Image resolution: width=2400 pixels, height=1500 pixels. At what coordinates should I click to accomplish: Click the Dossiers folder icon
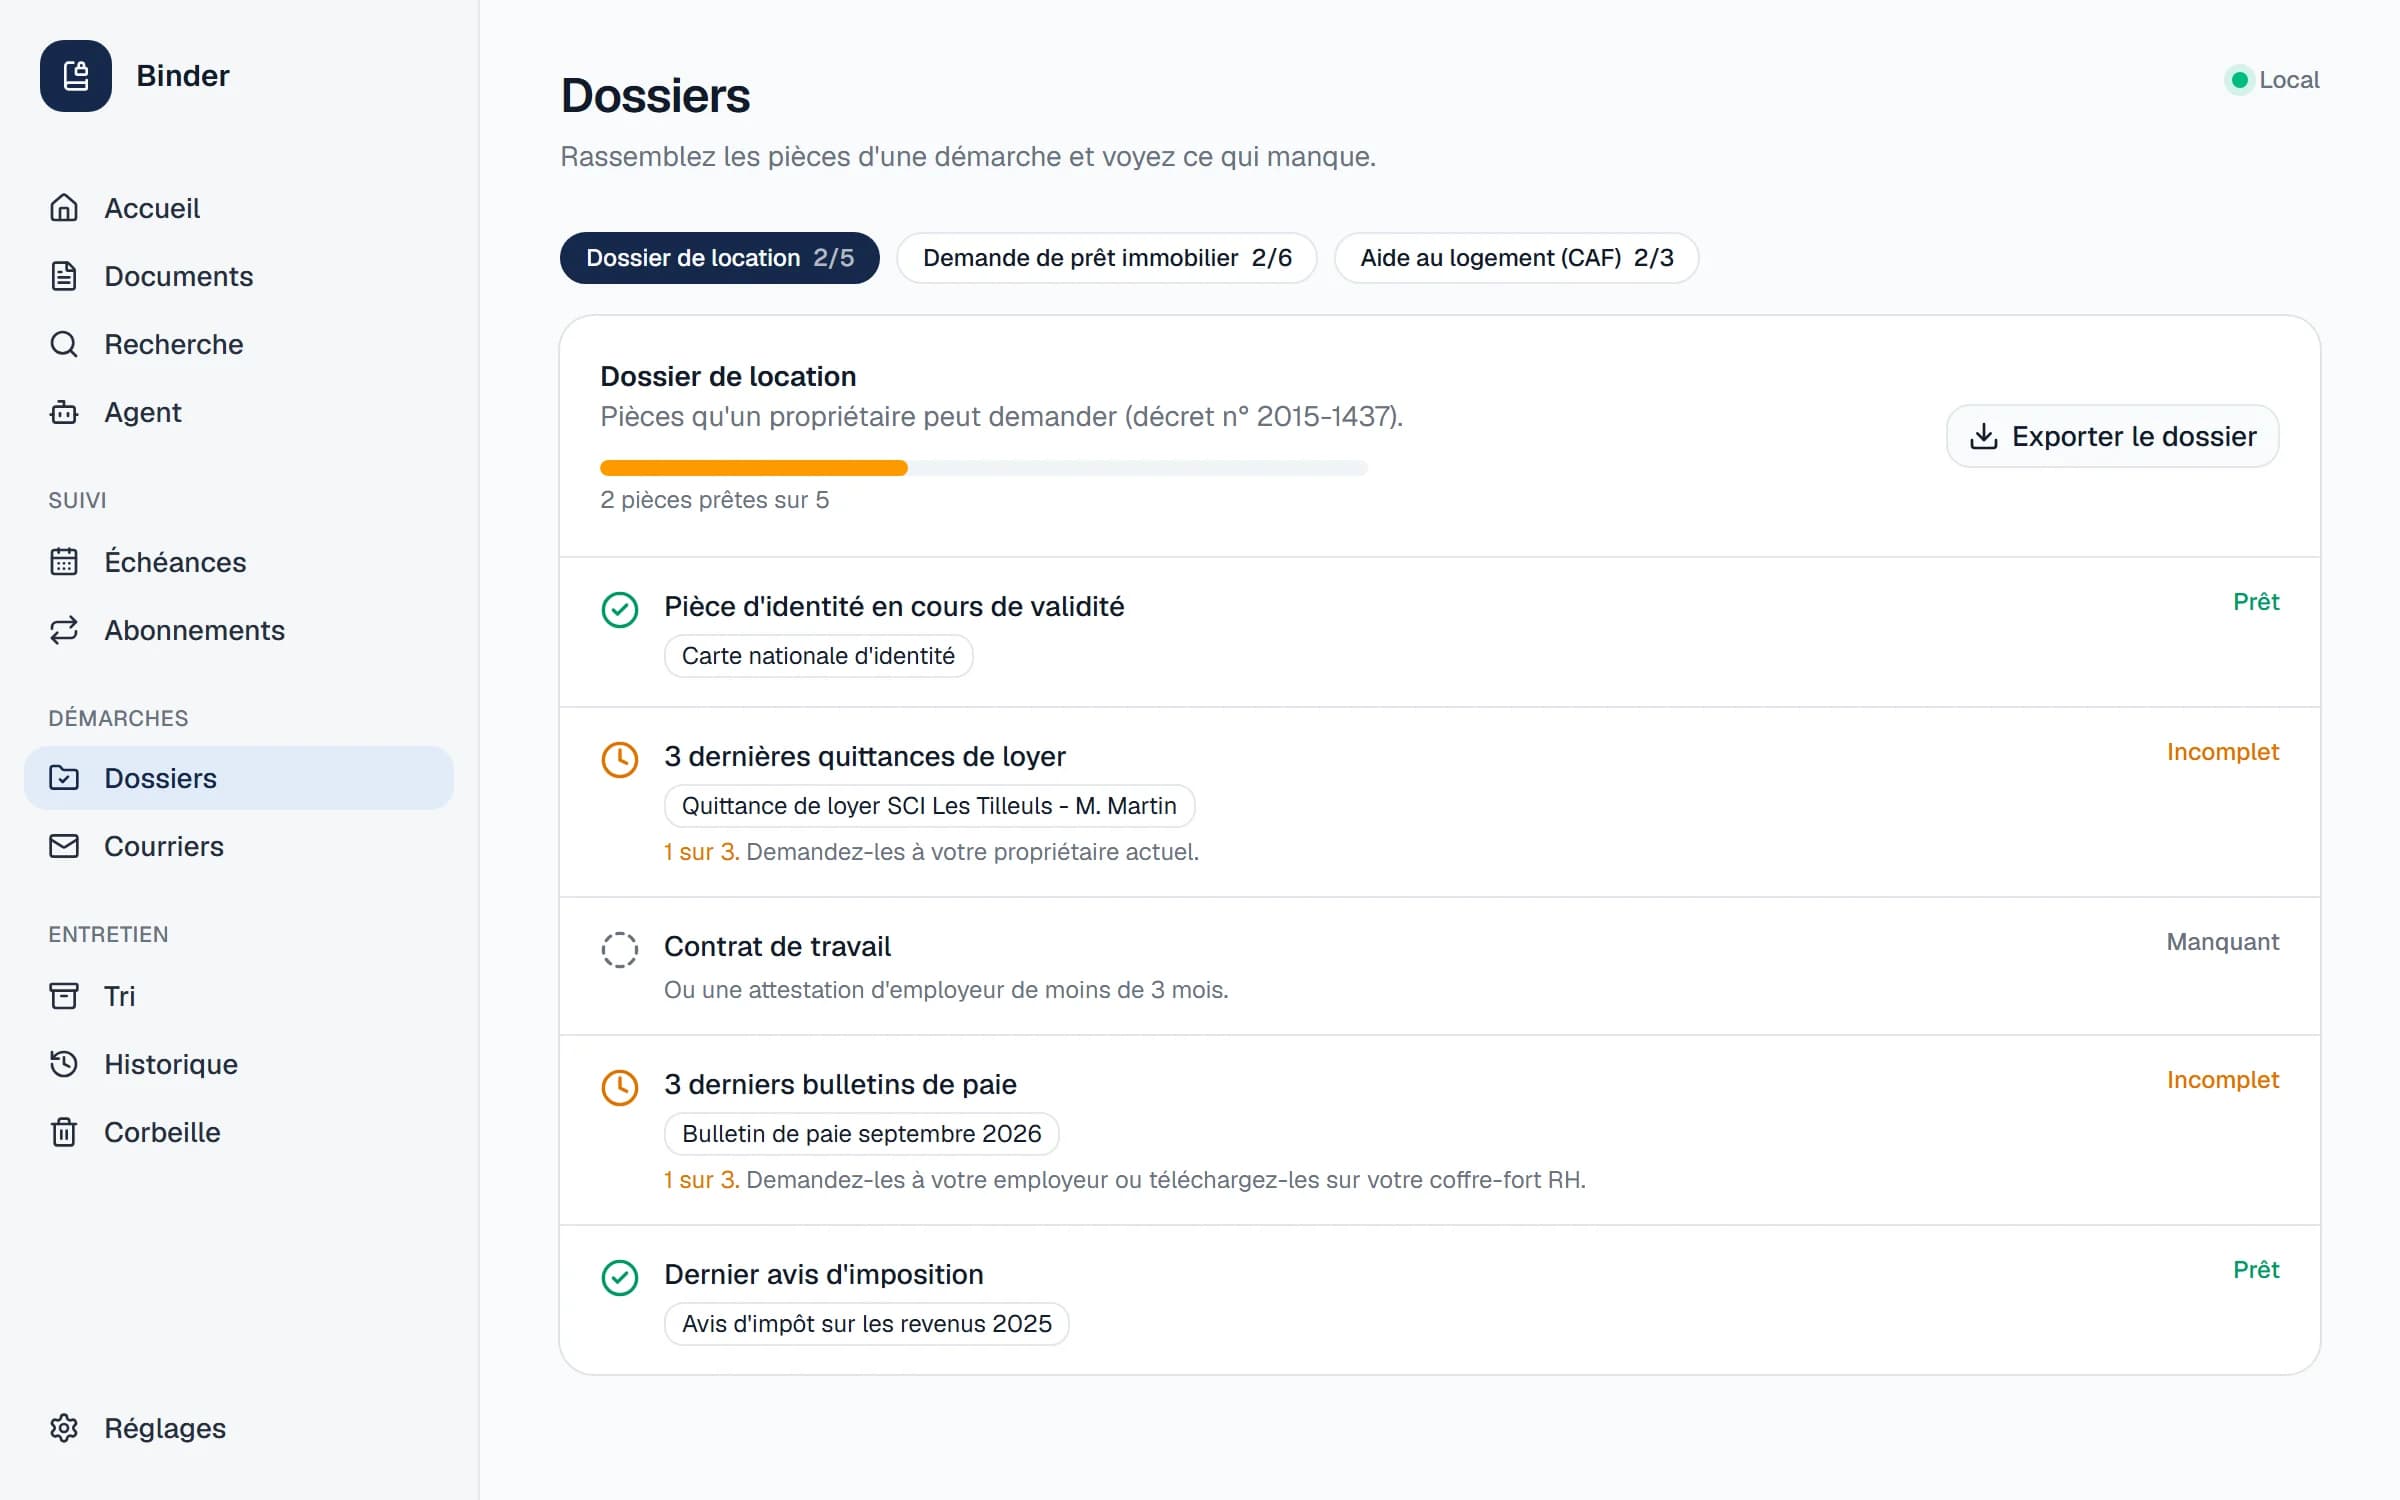64,778
